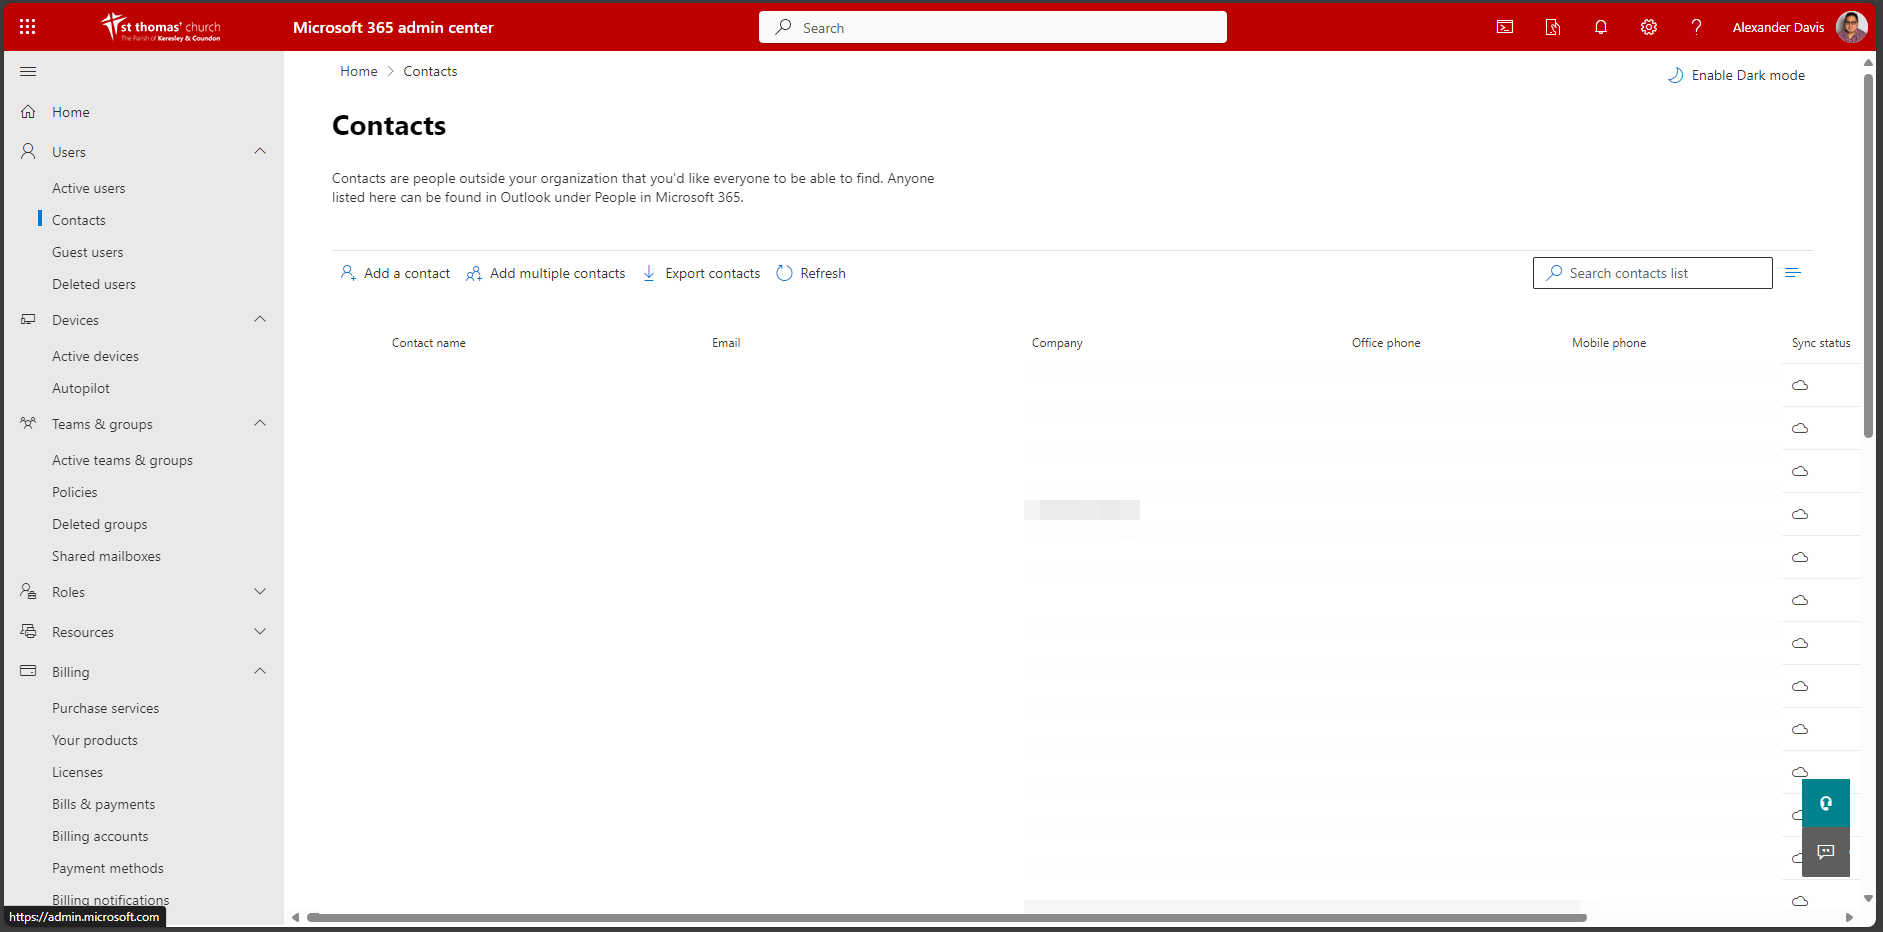1883x932 pixels.
Task: Sort by Email column header
Action: (726, 343)
